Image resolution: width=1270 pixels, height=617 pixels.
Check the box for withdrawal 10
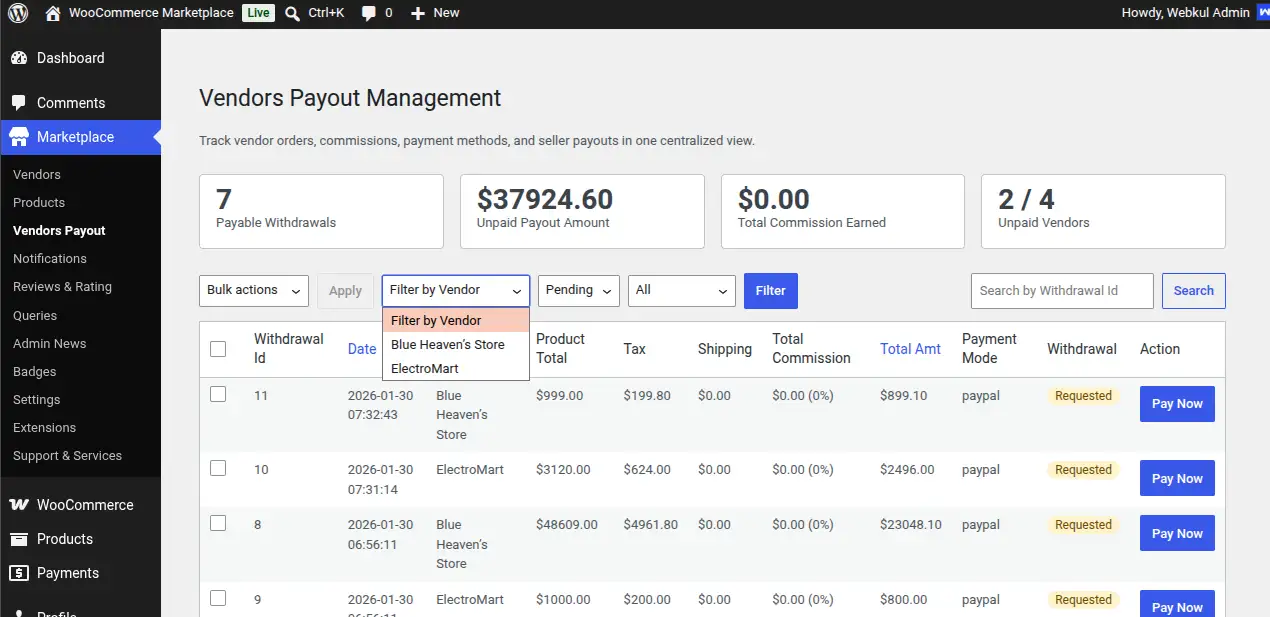pos(218,468)
